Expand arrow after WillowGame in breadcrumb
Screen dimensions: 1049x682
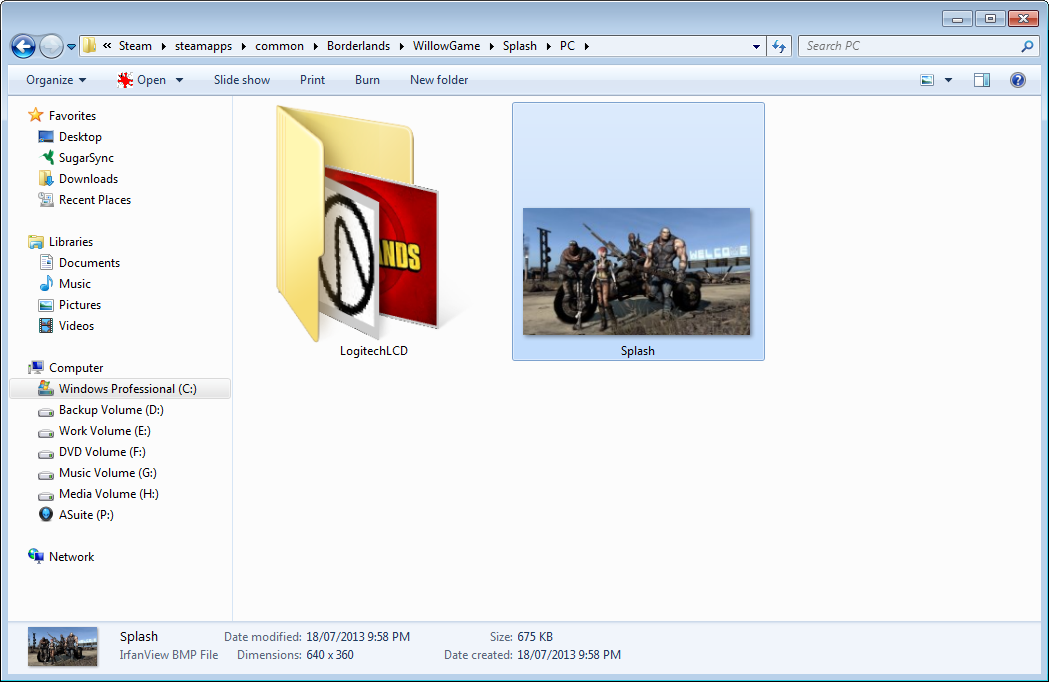pyautogui.click(x=492, y=46)
